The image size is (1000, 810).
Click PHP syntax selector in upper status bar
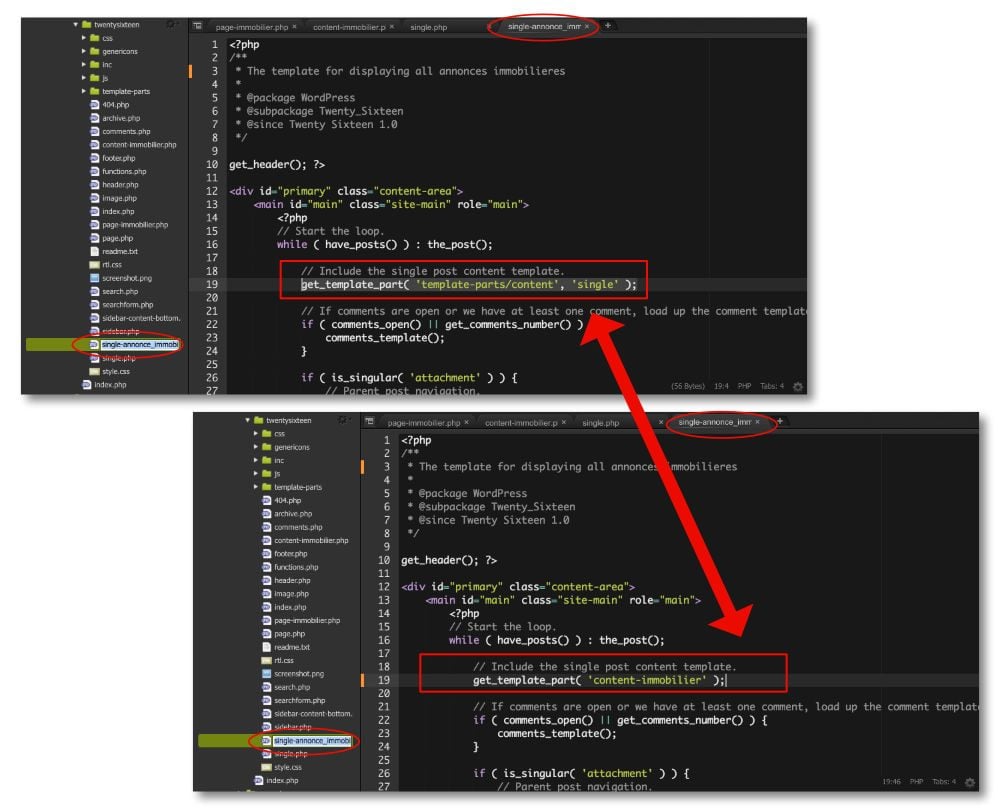(x=745, y=386)
